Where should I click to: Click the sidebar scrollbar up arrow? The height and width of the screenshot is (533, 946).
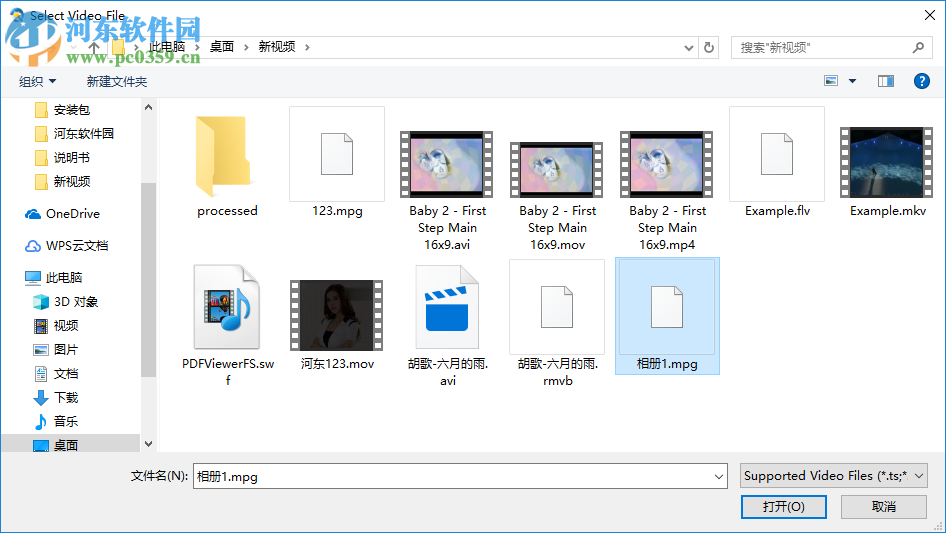click(x=148, y=107)
